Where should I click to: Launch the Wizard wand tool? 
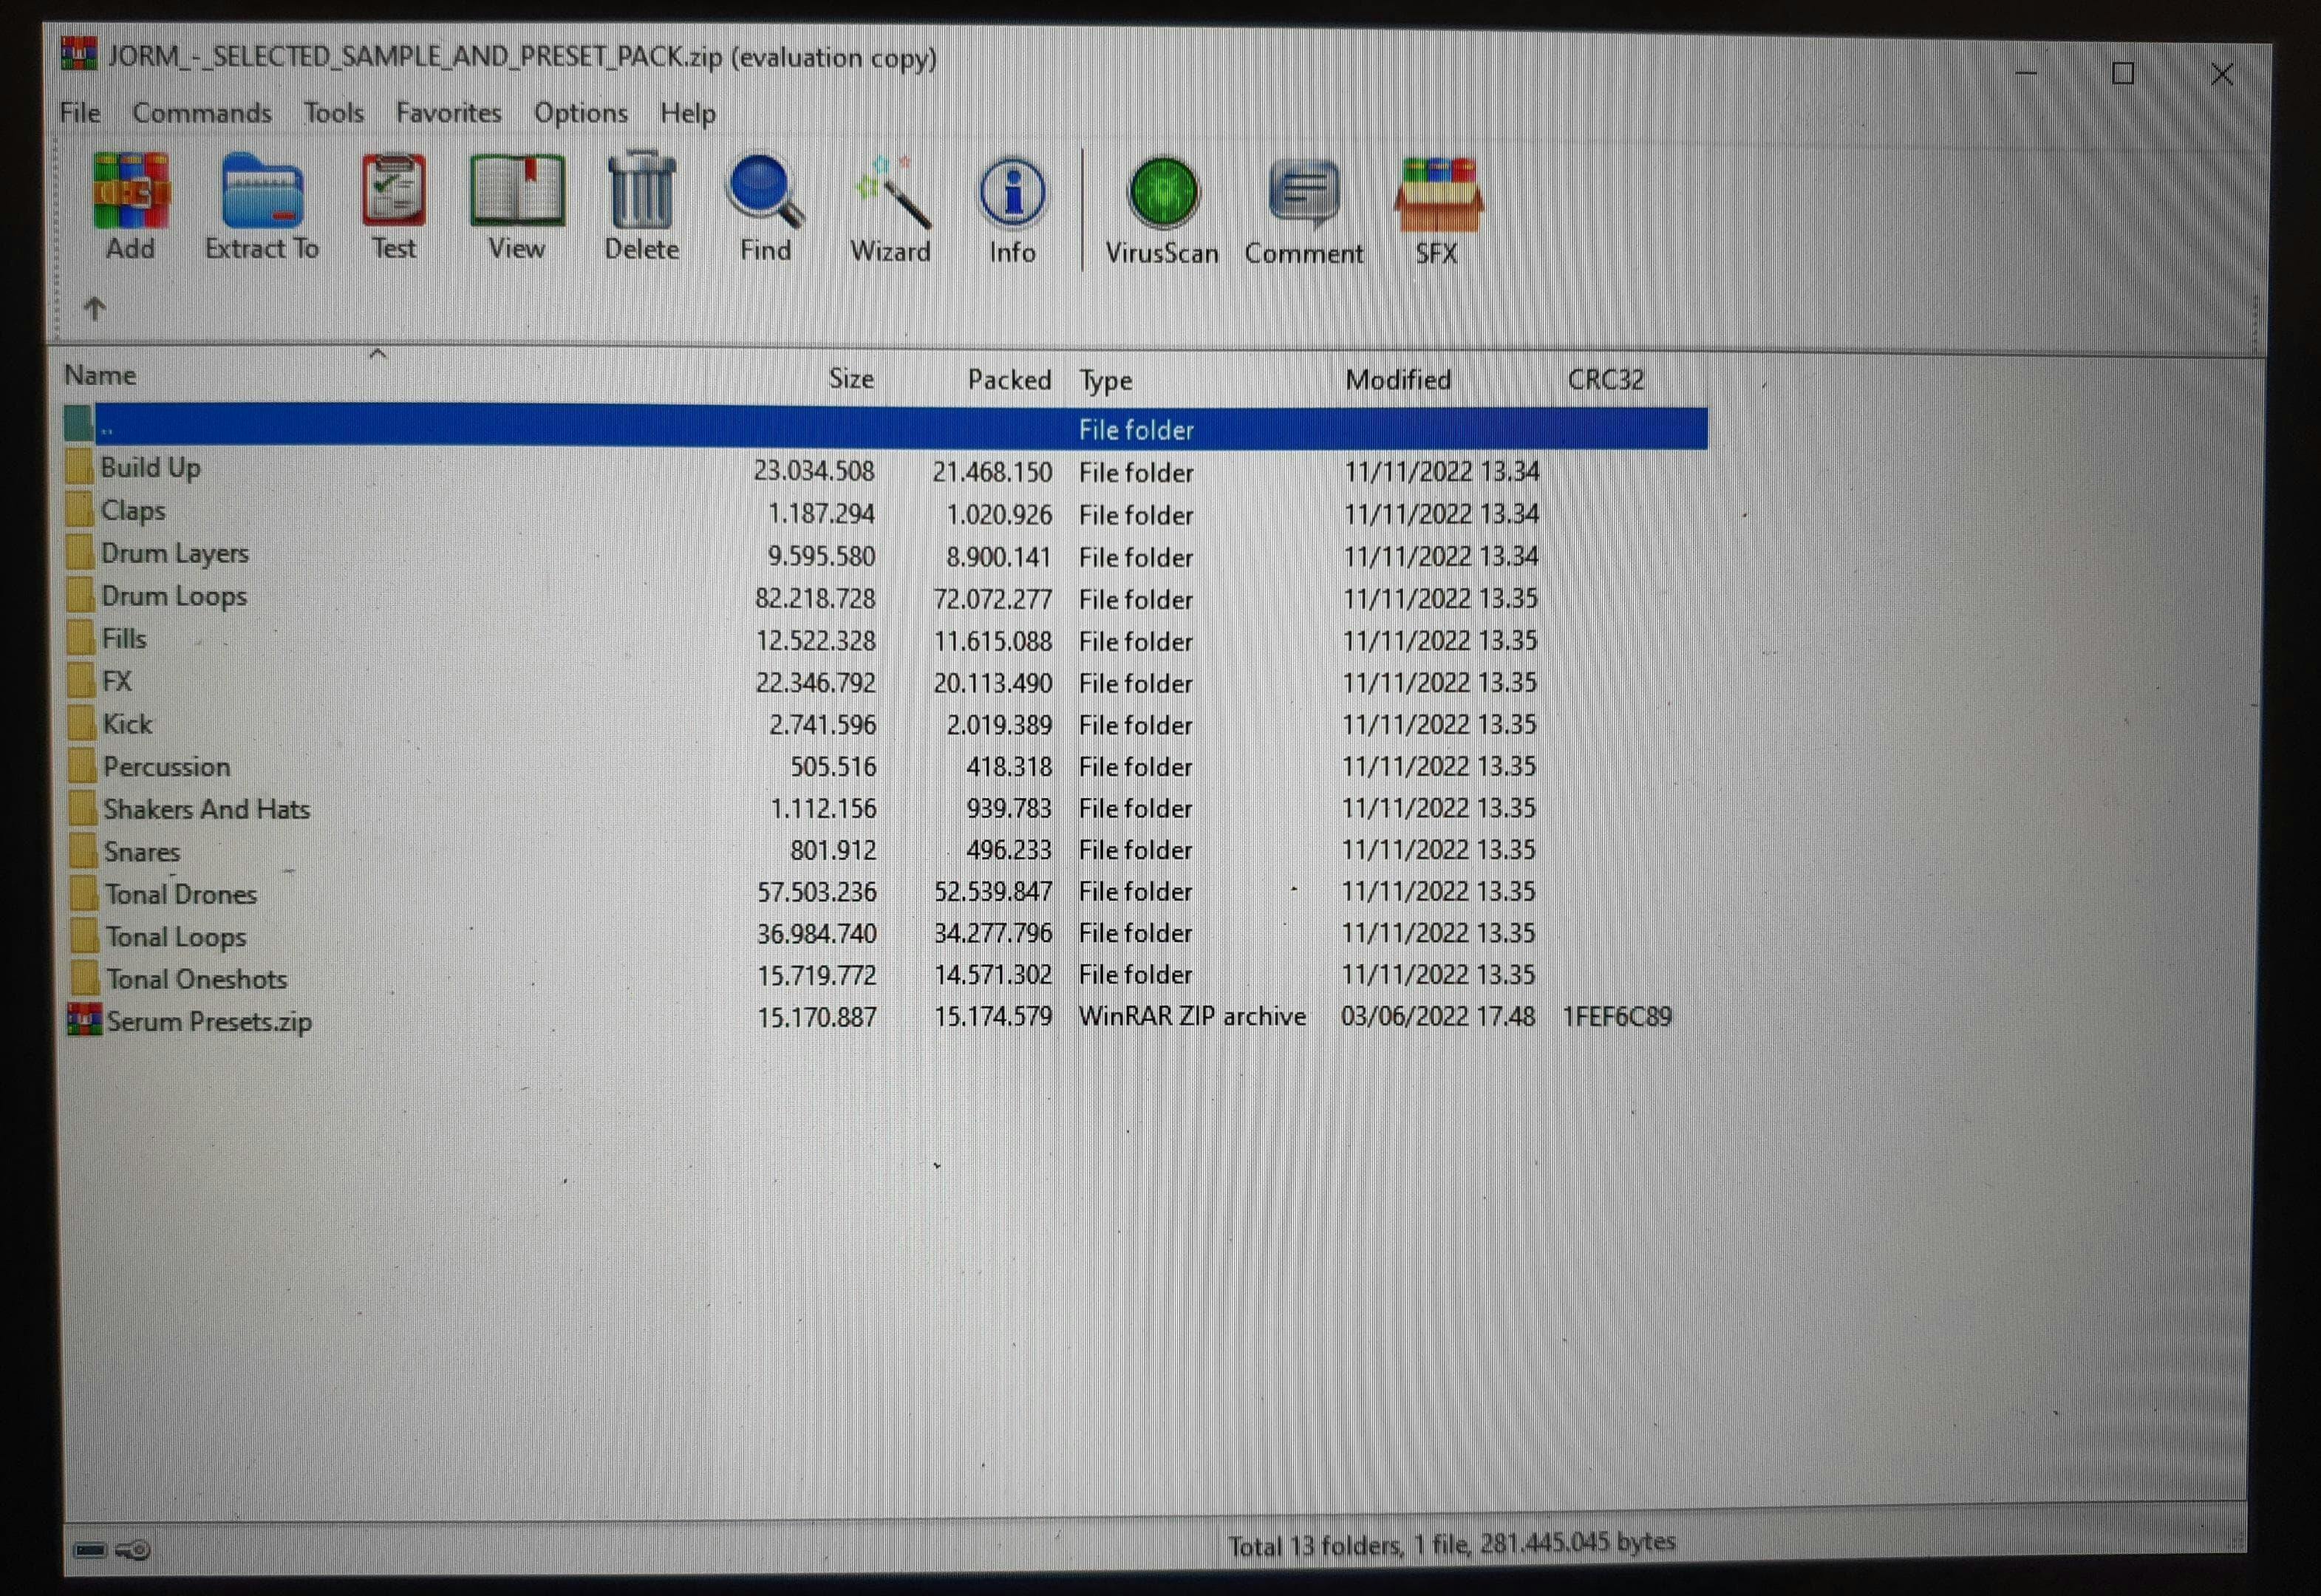(890, 206)
